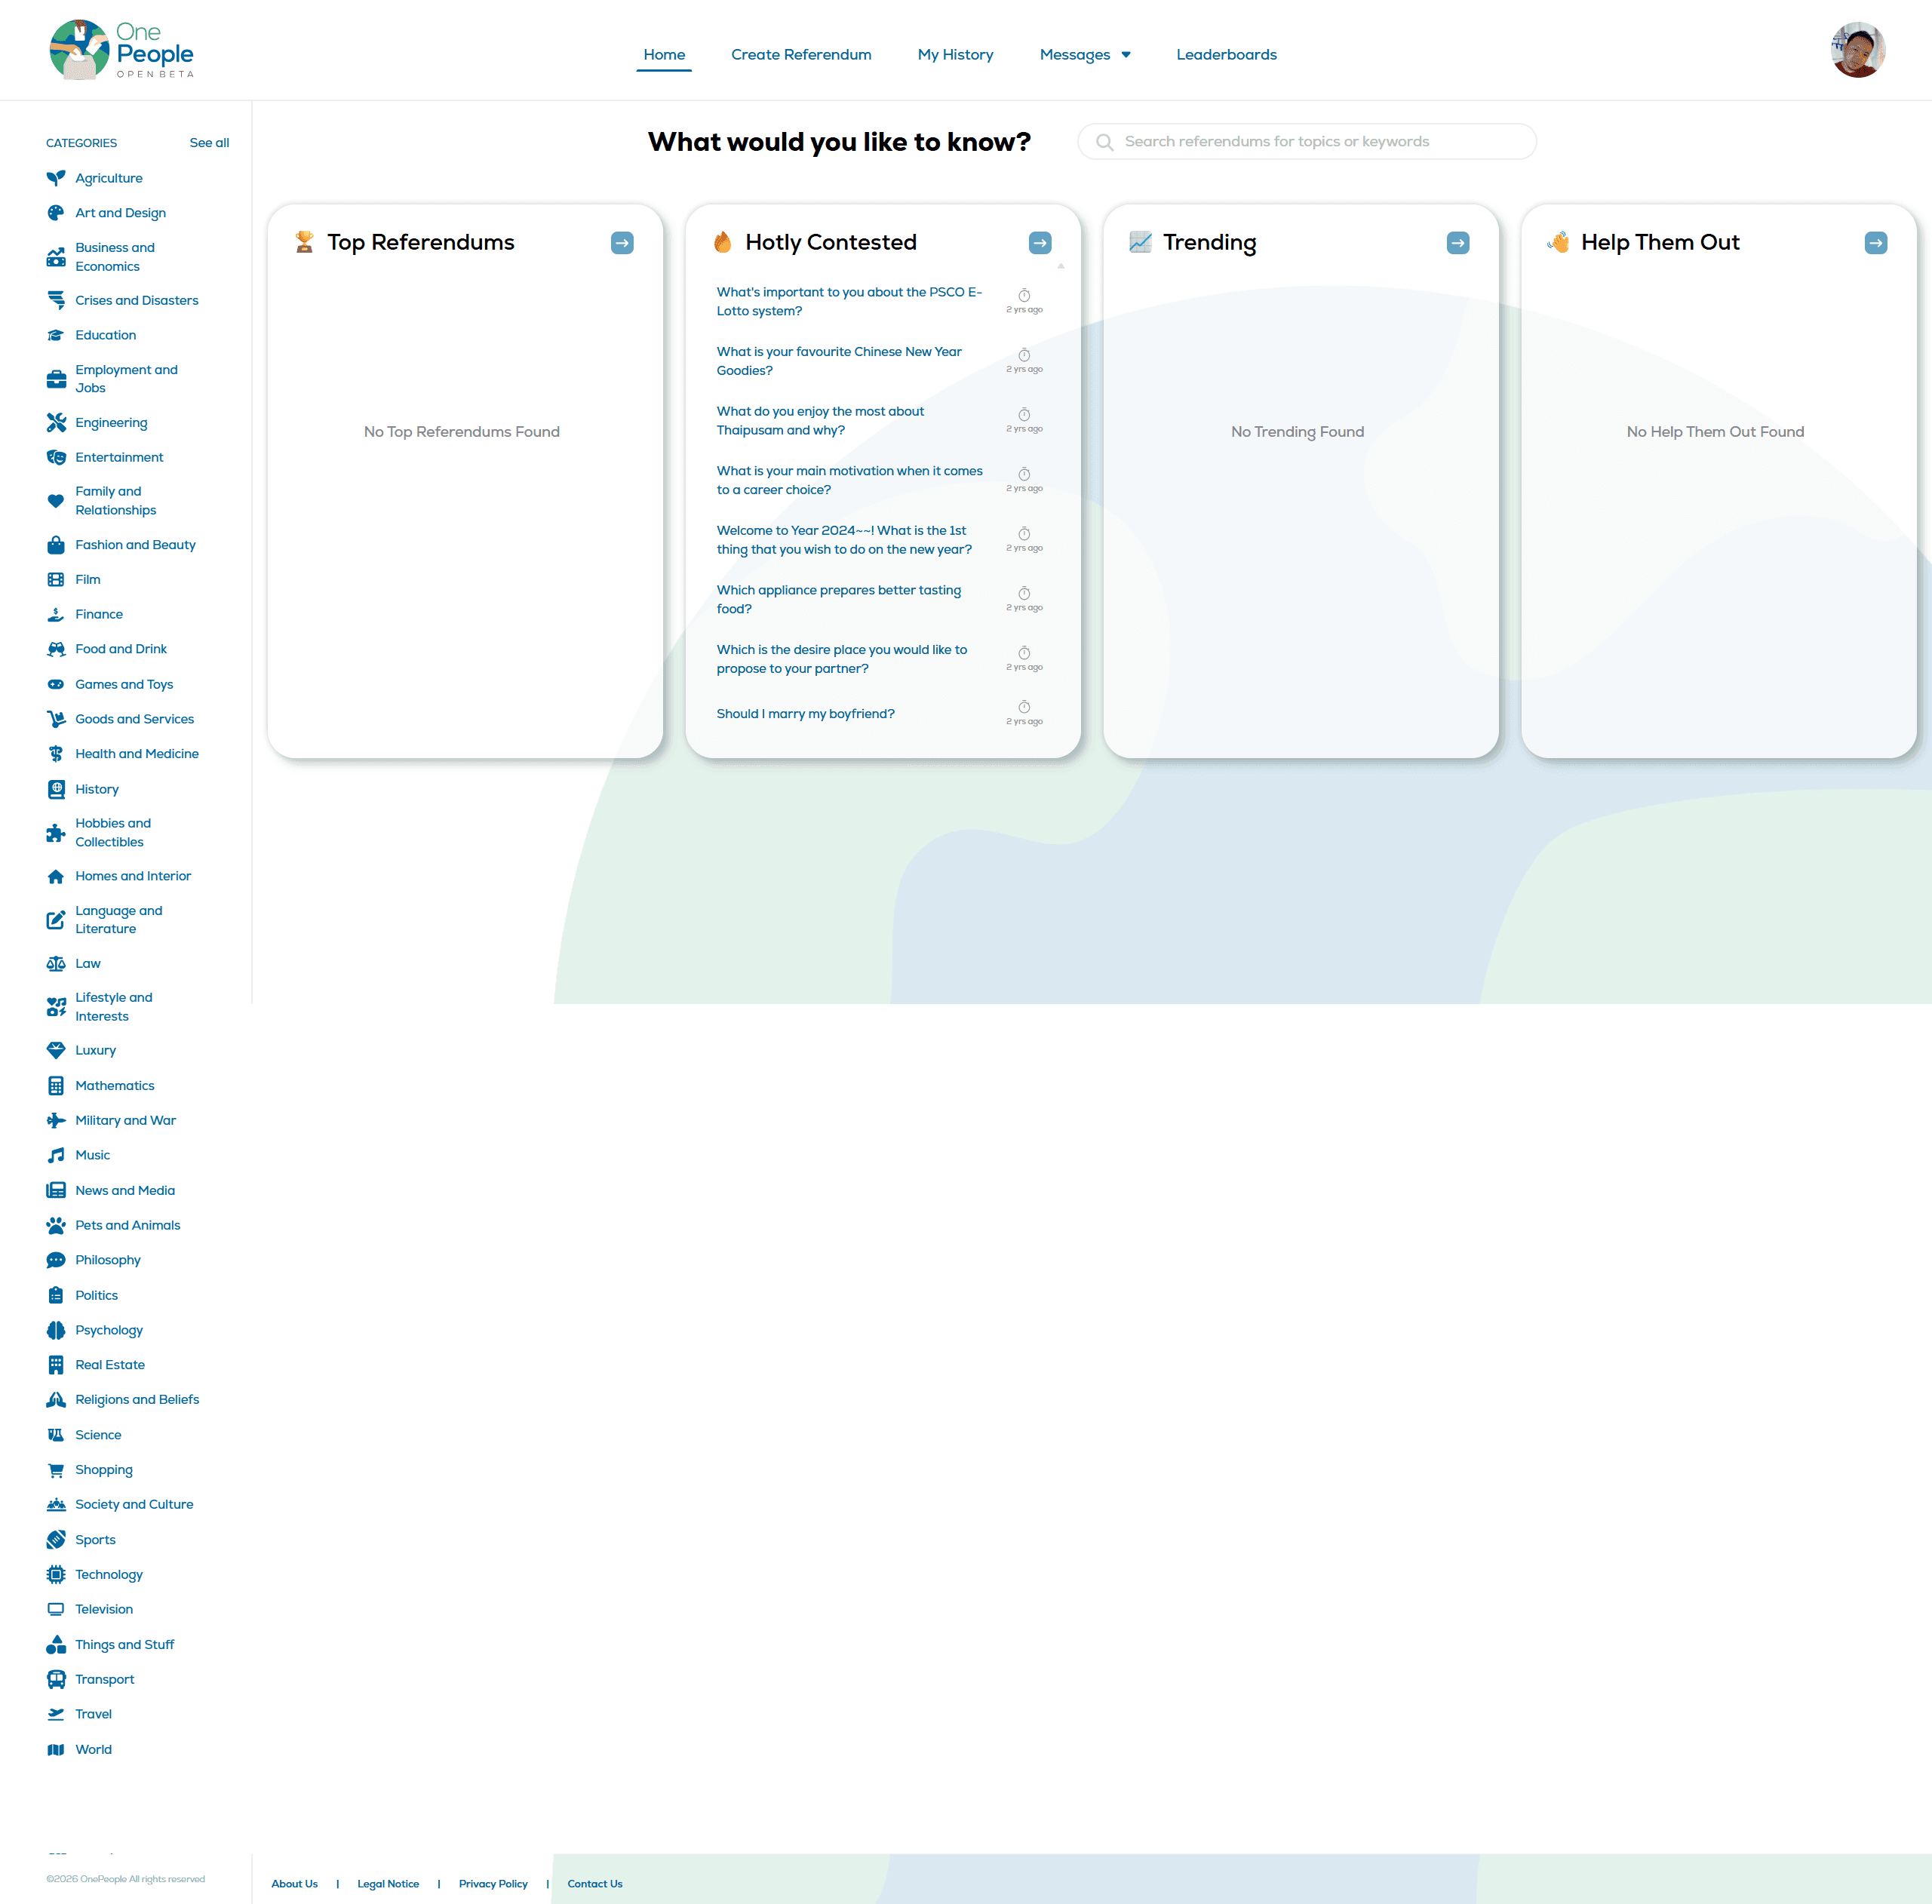Select the Health and Medicine category
Viewport: 1932px width, 1904px height.
(x=137, y=754)
